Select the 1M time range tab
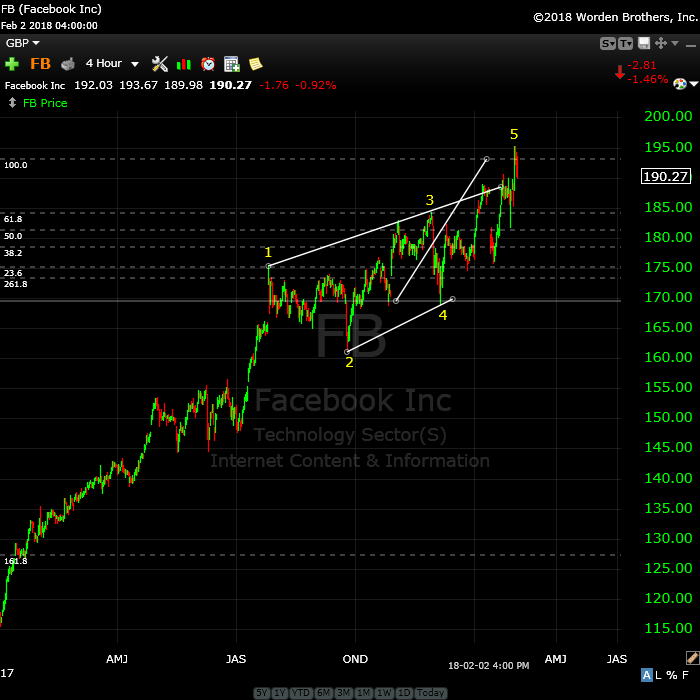Screen dimensions: 700x700 click(364, 693)
